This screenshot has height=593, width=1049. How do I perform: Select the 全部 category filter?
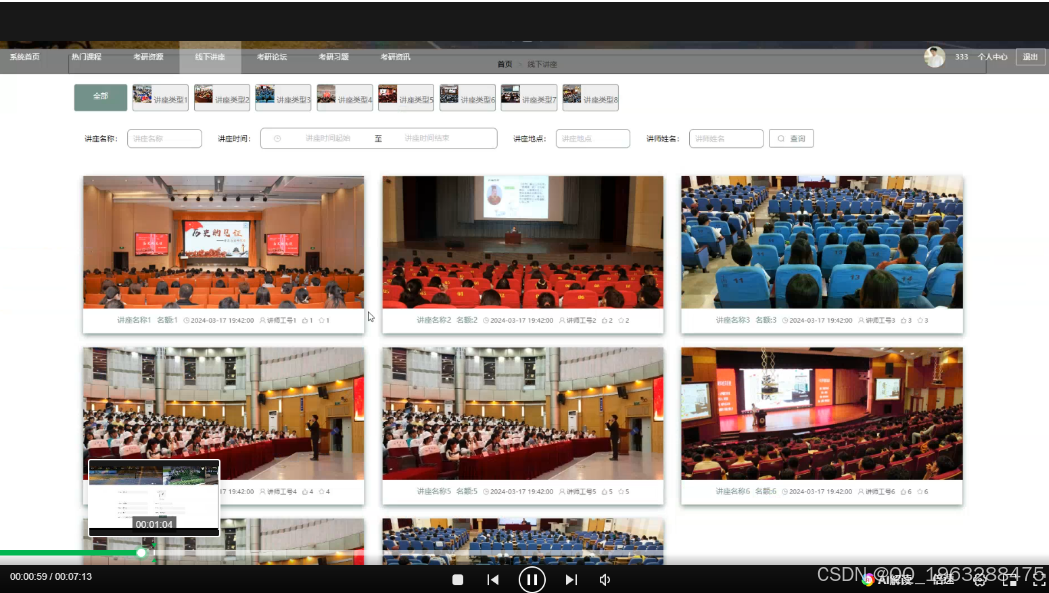(100, 97)
